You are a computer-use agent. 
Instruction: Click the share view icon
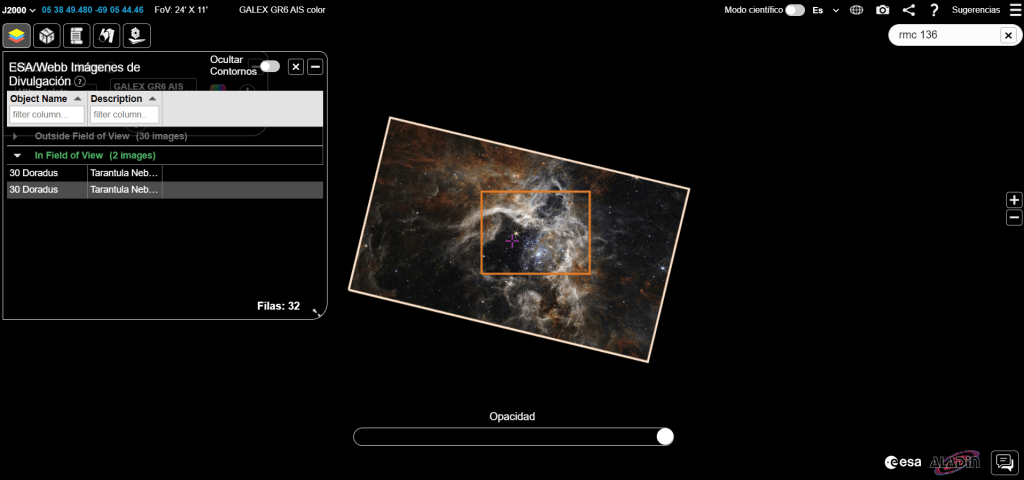tap(908, 10)
